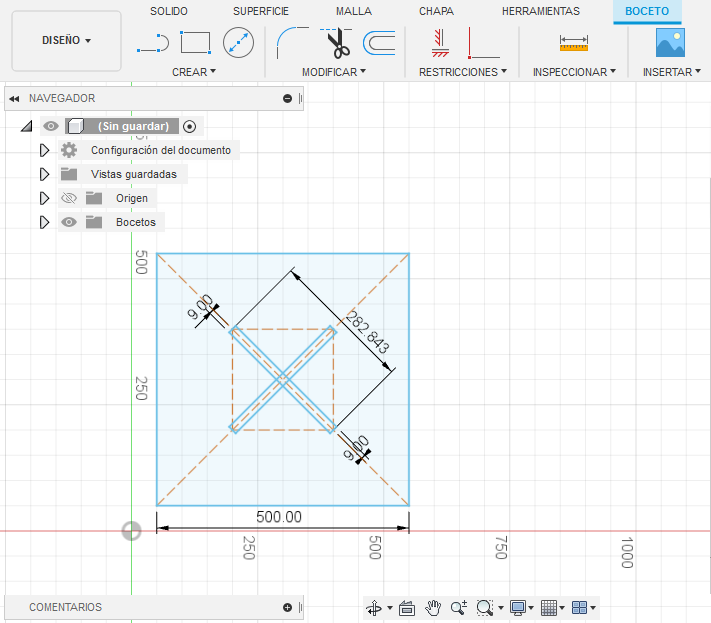Open the CREAR dropdown menu
The width and height of the screenshot is (711, 623).
click(x=194, y=72)
